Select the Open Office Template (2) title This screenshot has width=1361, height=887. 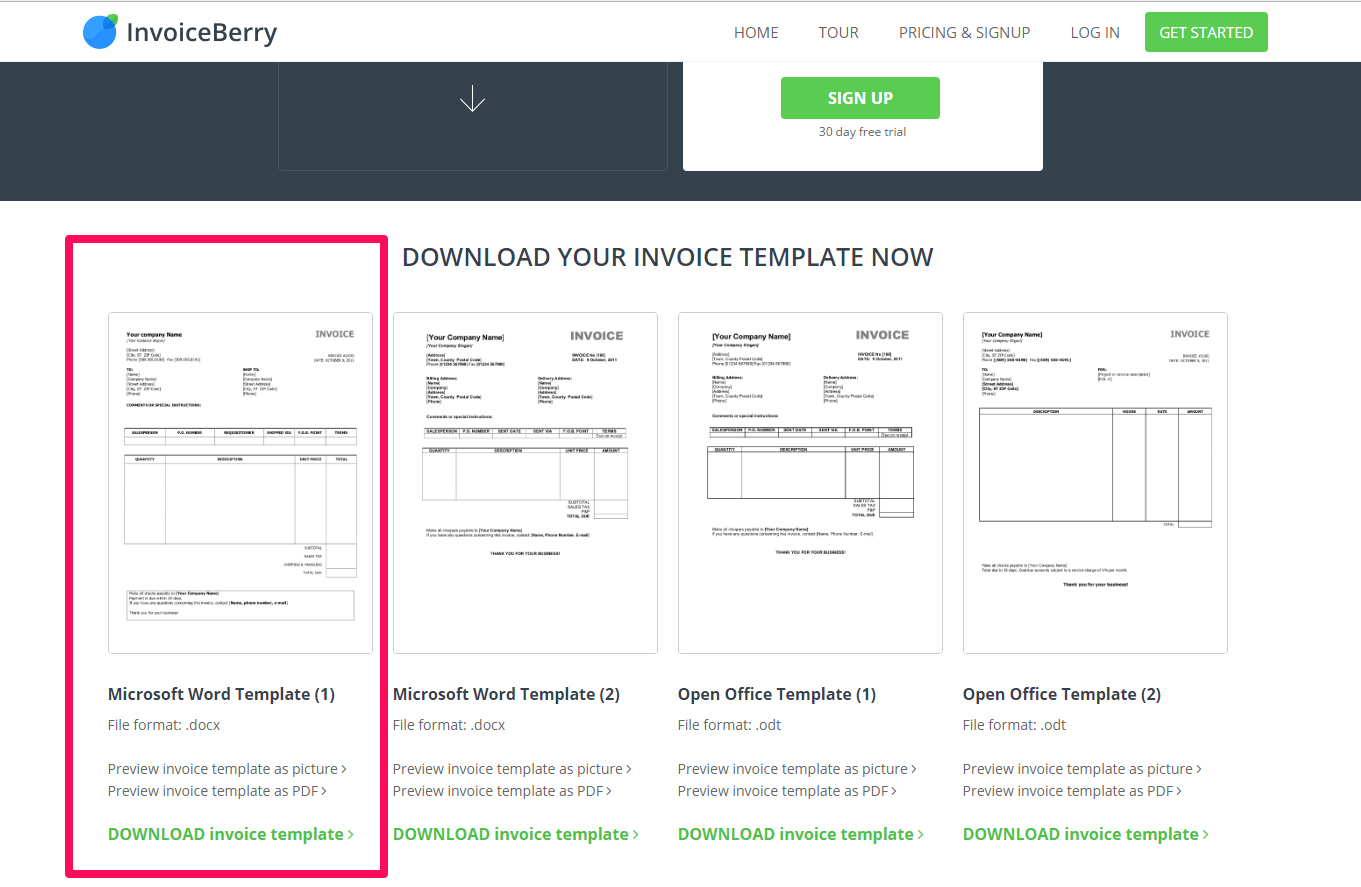pos(1062,694)
